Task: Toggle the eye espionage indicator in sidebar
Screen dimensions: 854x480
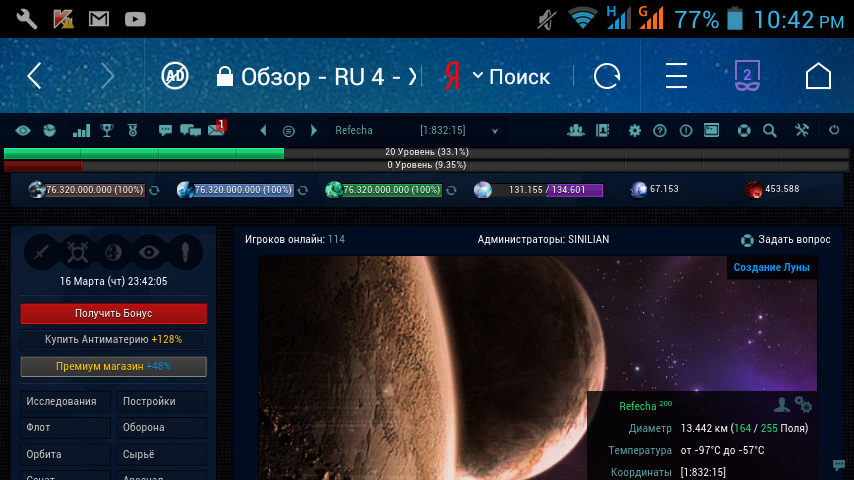Action: [x=149, y=252]
